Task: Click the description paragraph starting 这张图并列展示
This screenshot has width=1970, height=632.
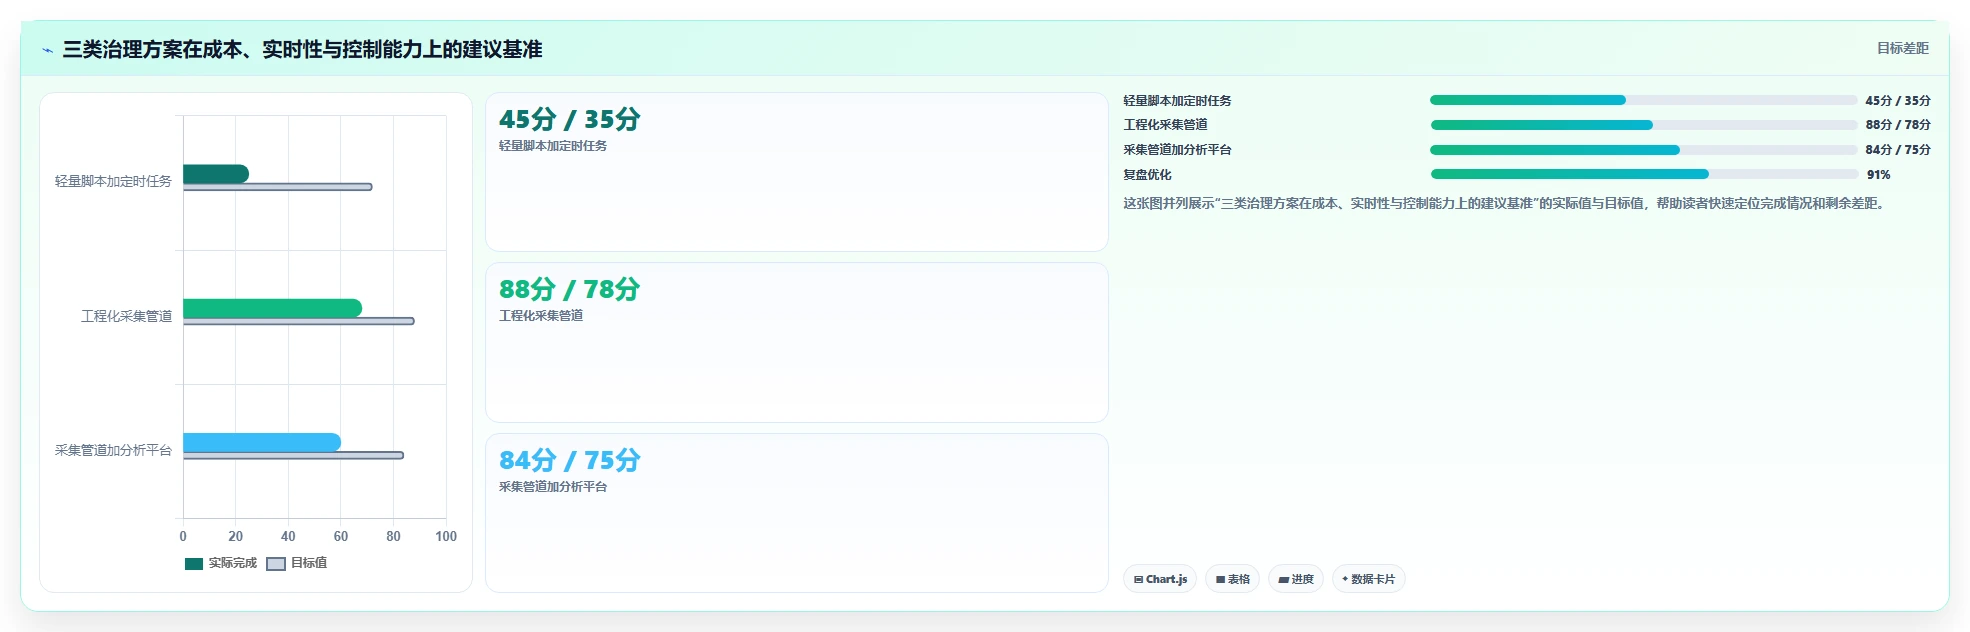Action: pos(1506,203)
